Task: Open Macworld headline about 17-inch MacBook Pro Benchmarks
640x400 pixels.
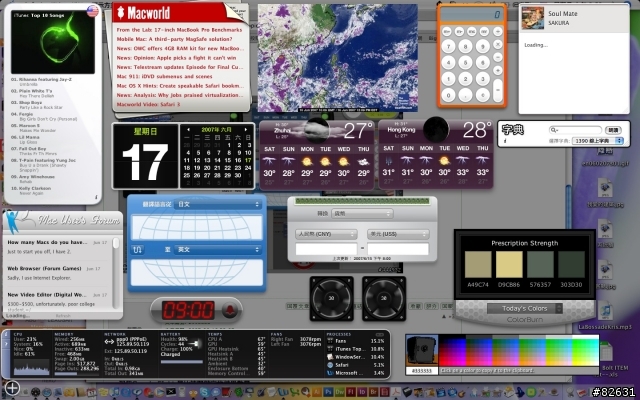Action: pyautogui.click(x=179, y=30)
